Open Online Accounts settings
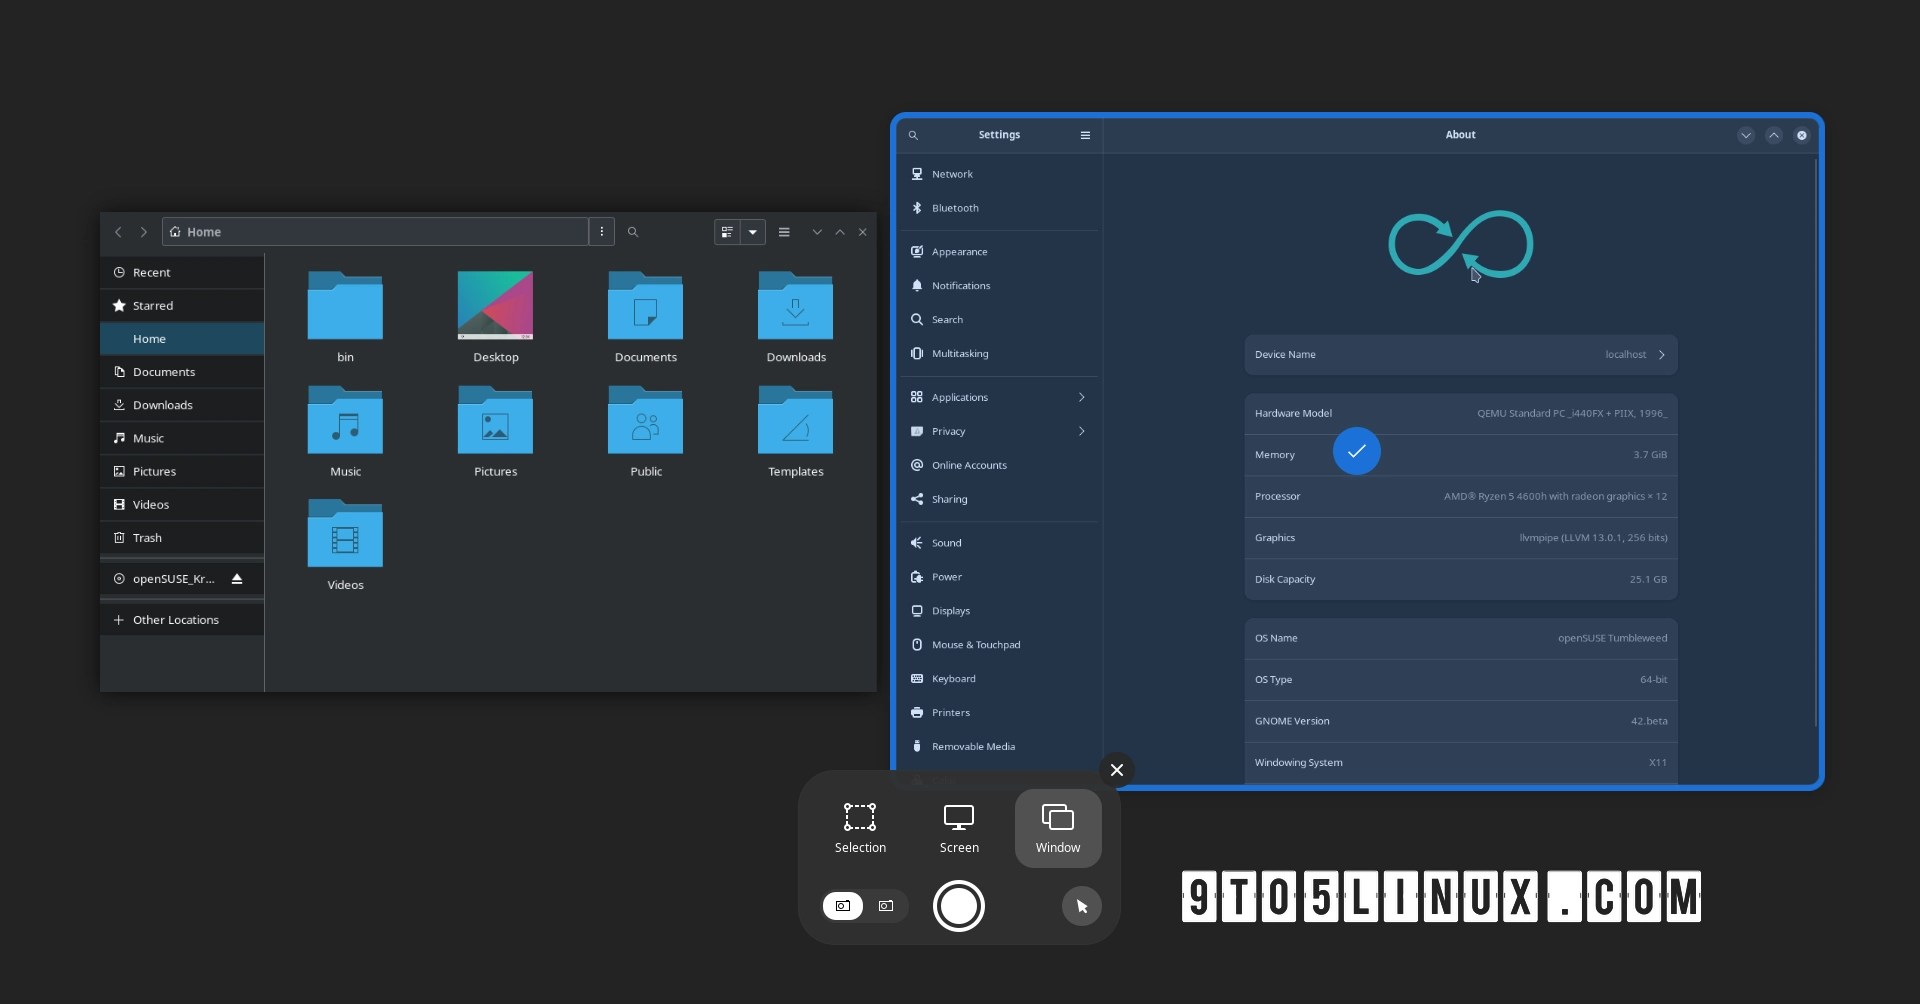This screenshot has height=1004, width=1920. click(x=999, y=465)
